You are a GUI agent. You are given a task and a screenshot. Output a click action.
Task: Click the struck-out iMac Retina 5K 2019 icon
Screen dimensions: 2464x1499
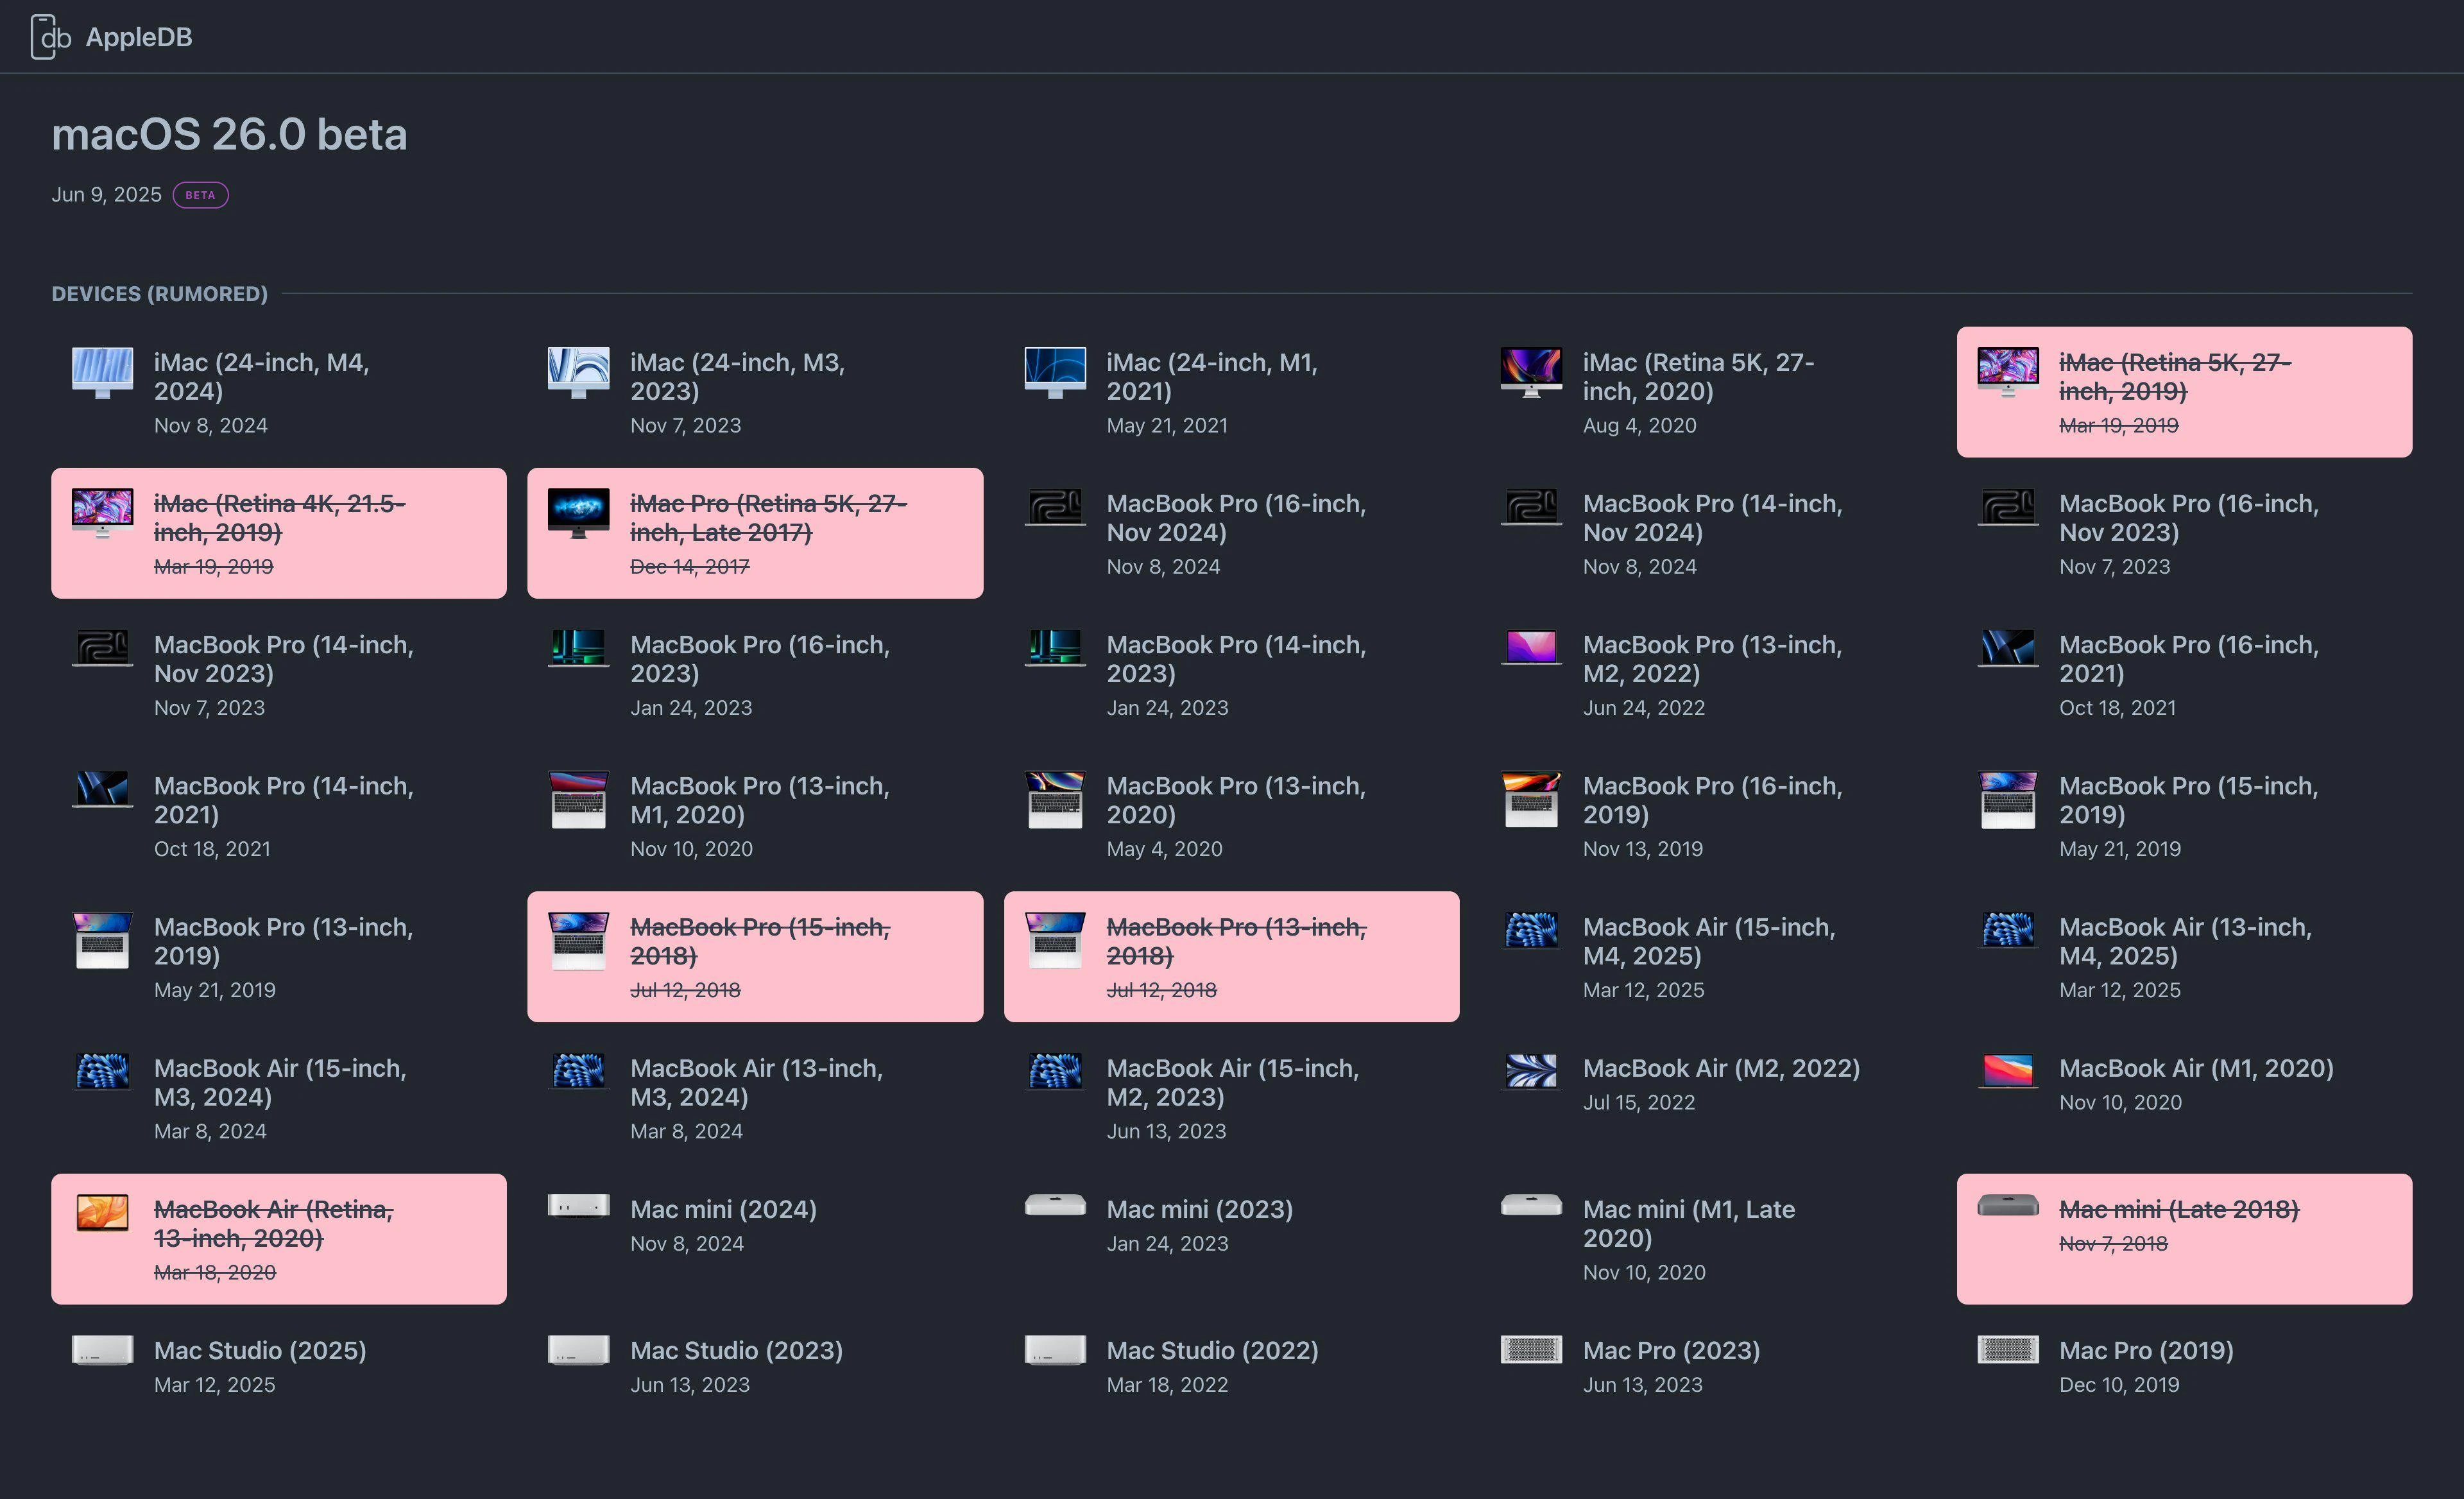(x=2007, y=372)
